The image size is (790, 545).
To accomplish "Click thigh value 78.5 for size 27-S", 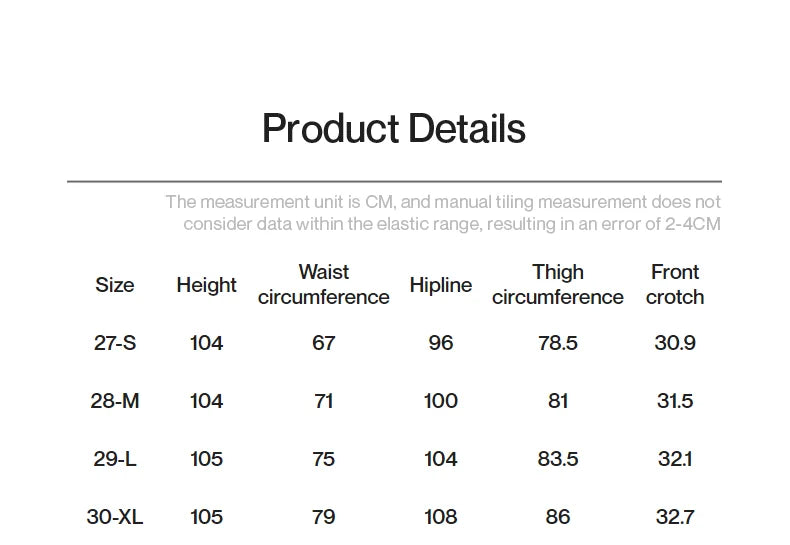I will tap(557, 343).
